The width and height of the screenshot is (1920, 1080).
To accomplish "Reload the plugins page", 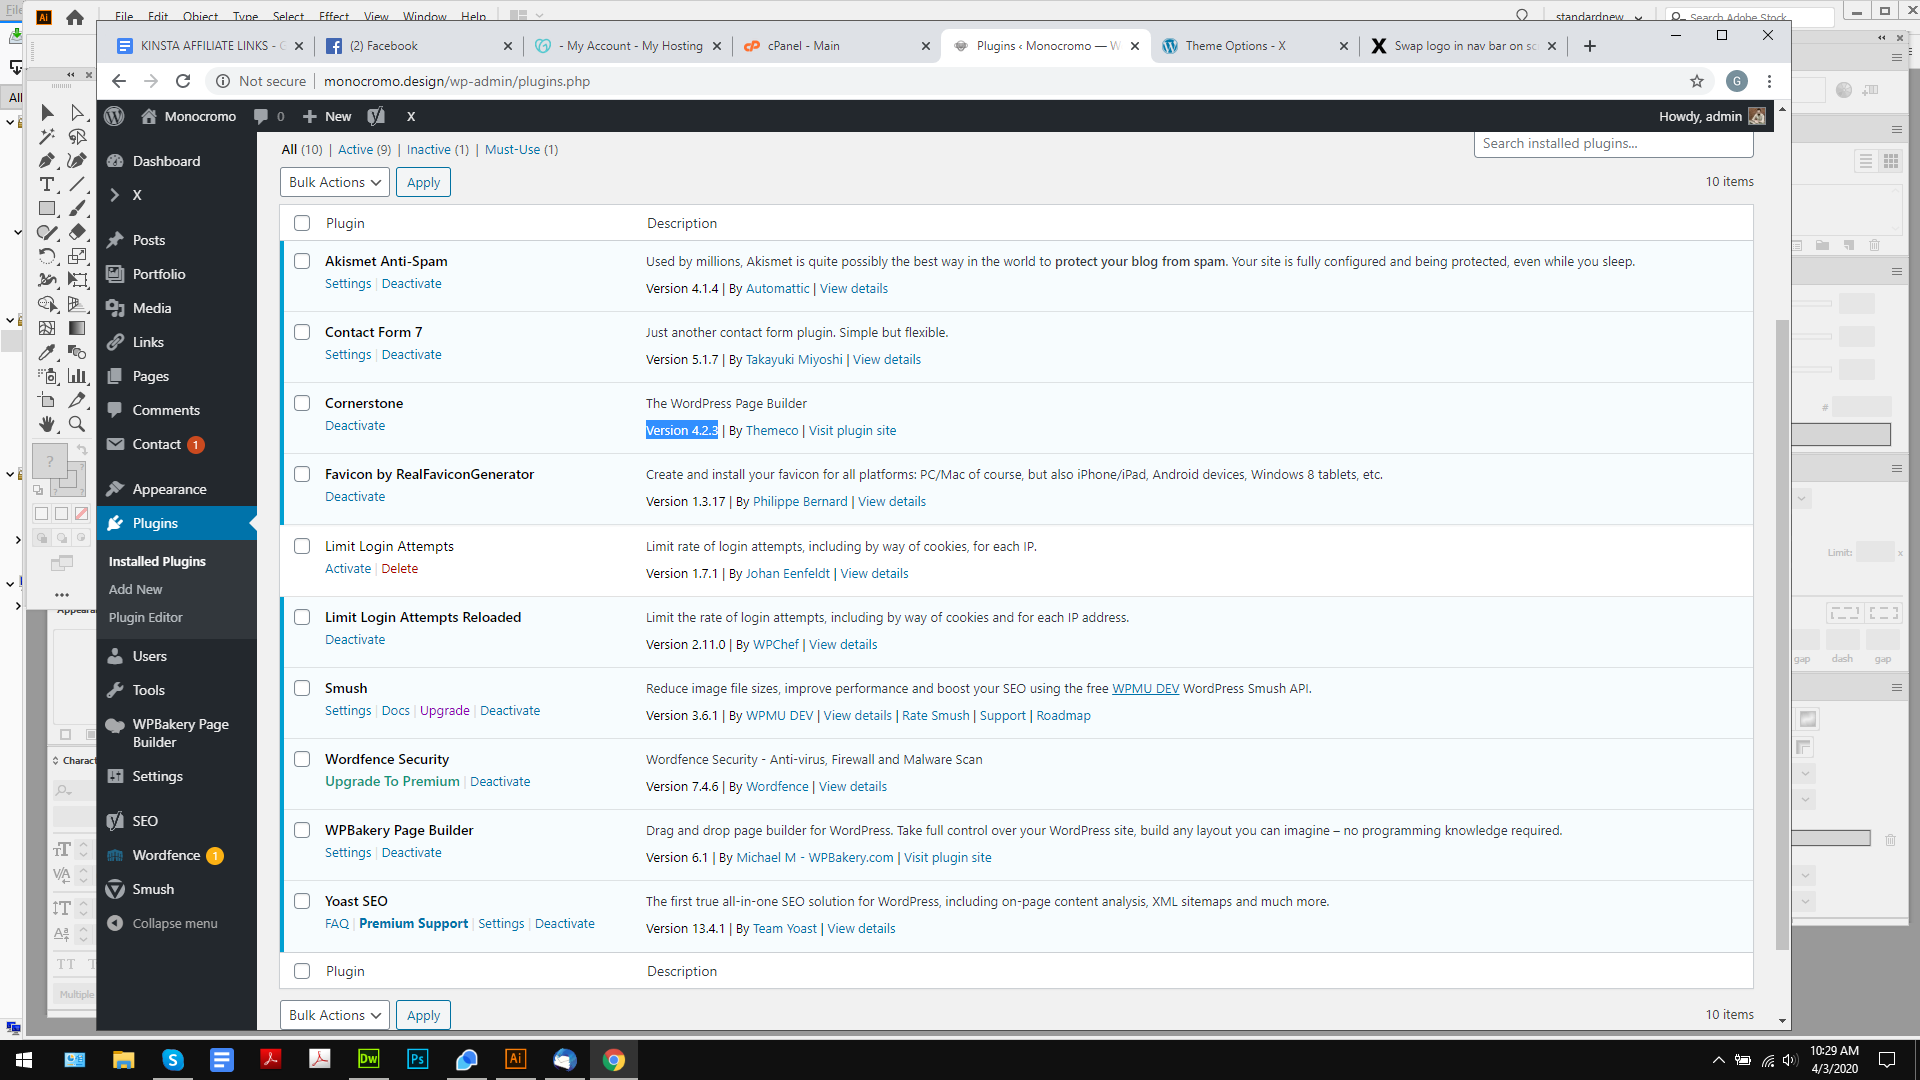I will coord(183,81).
